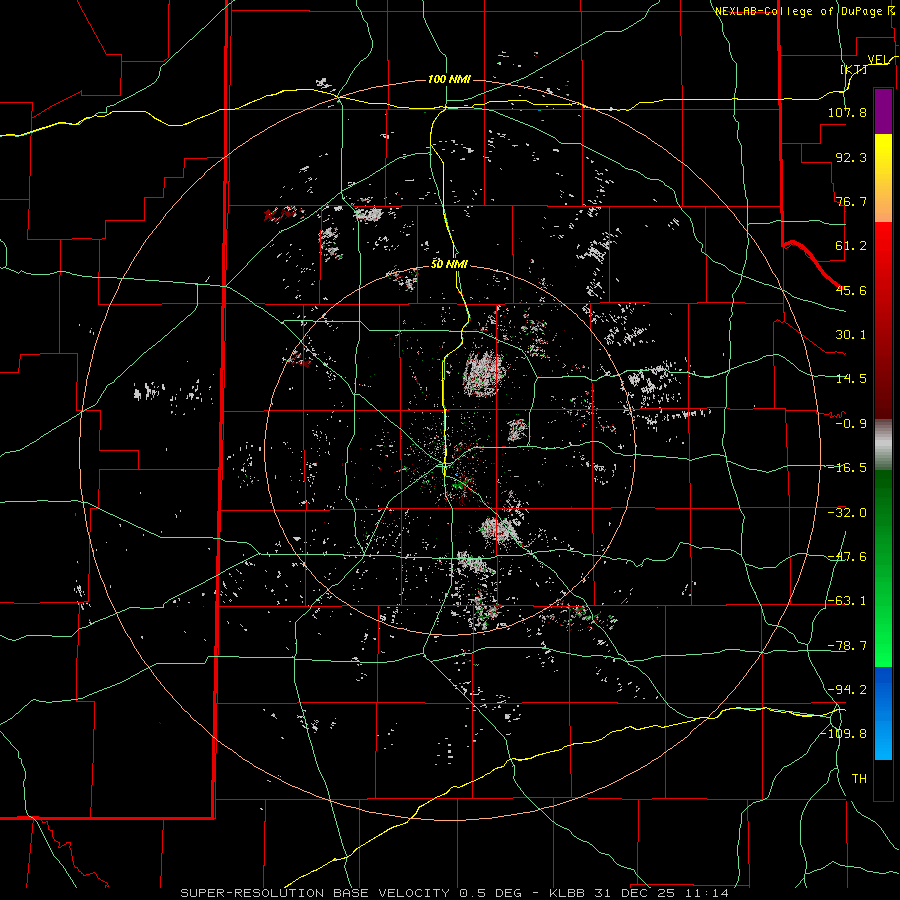Click the "TH" legend label
Viewport: 900px width, 900px height.
click(859, 779)
